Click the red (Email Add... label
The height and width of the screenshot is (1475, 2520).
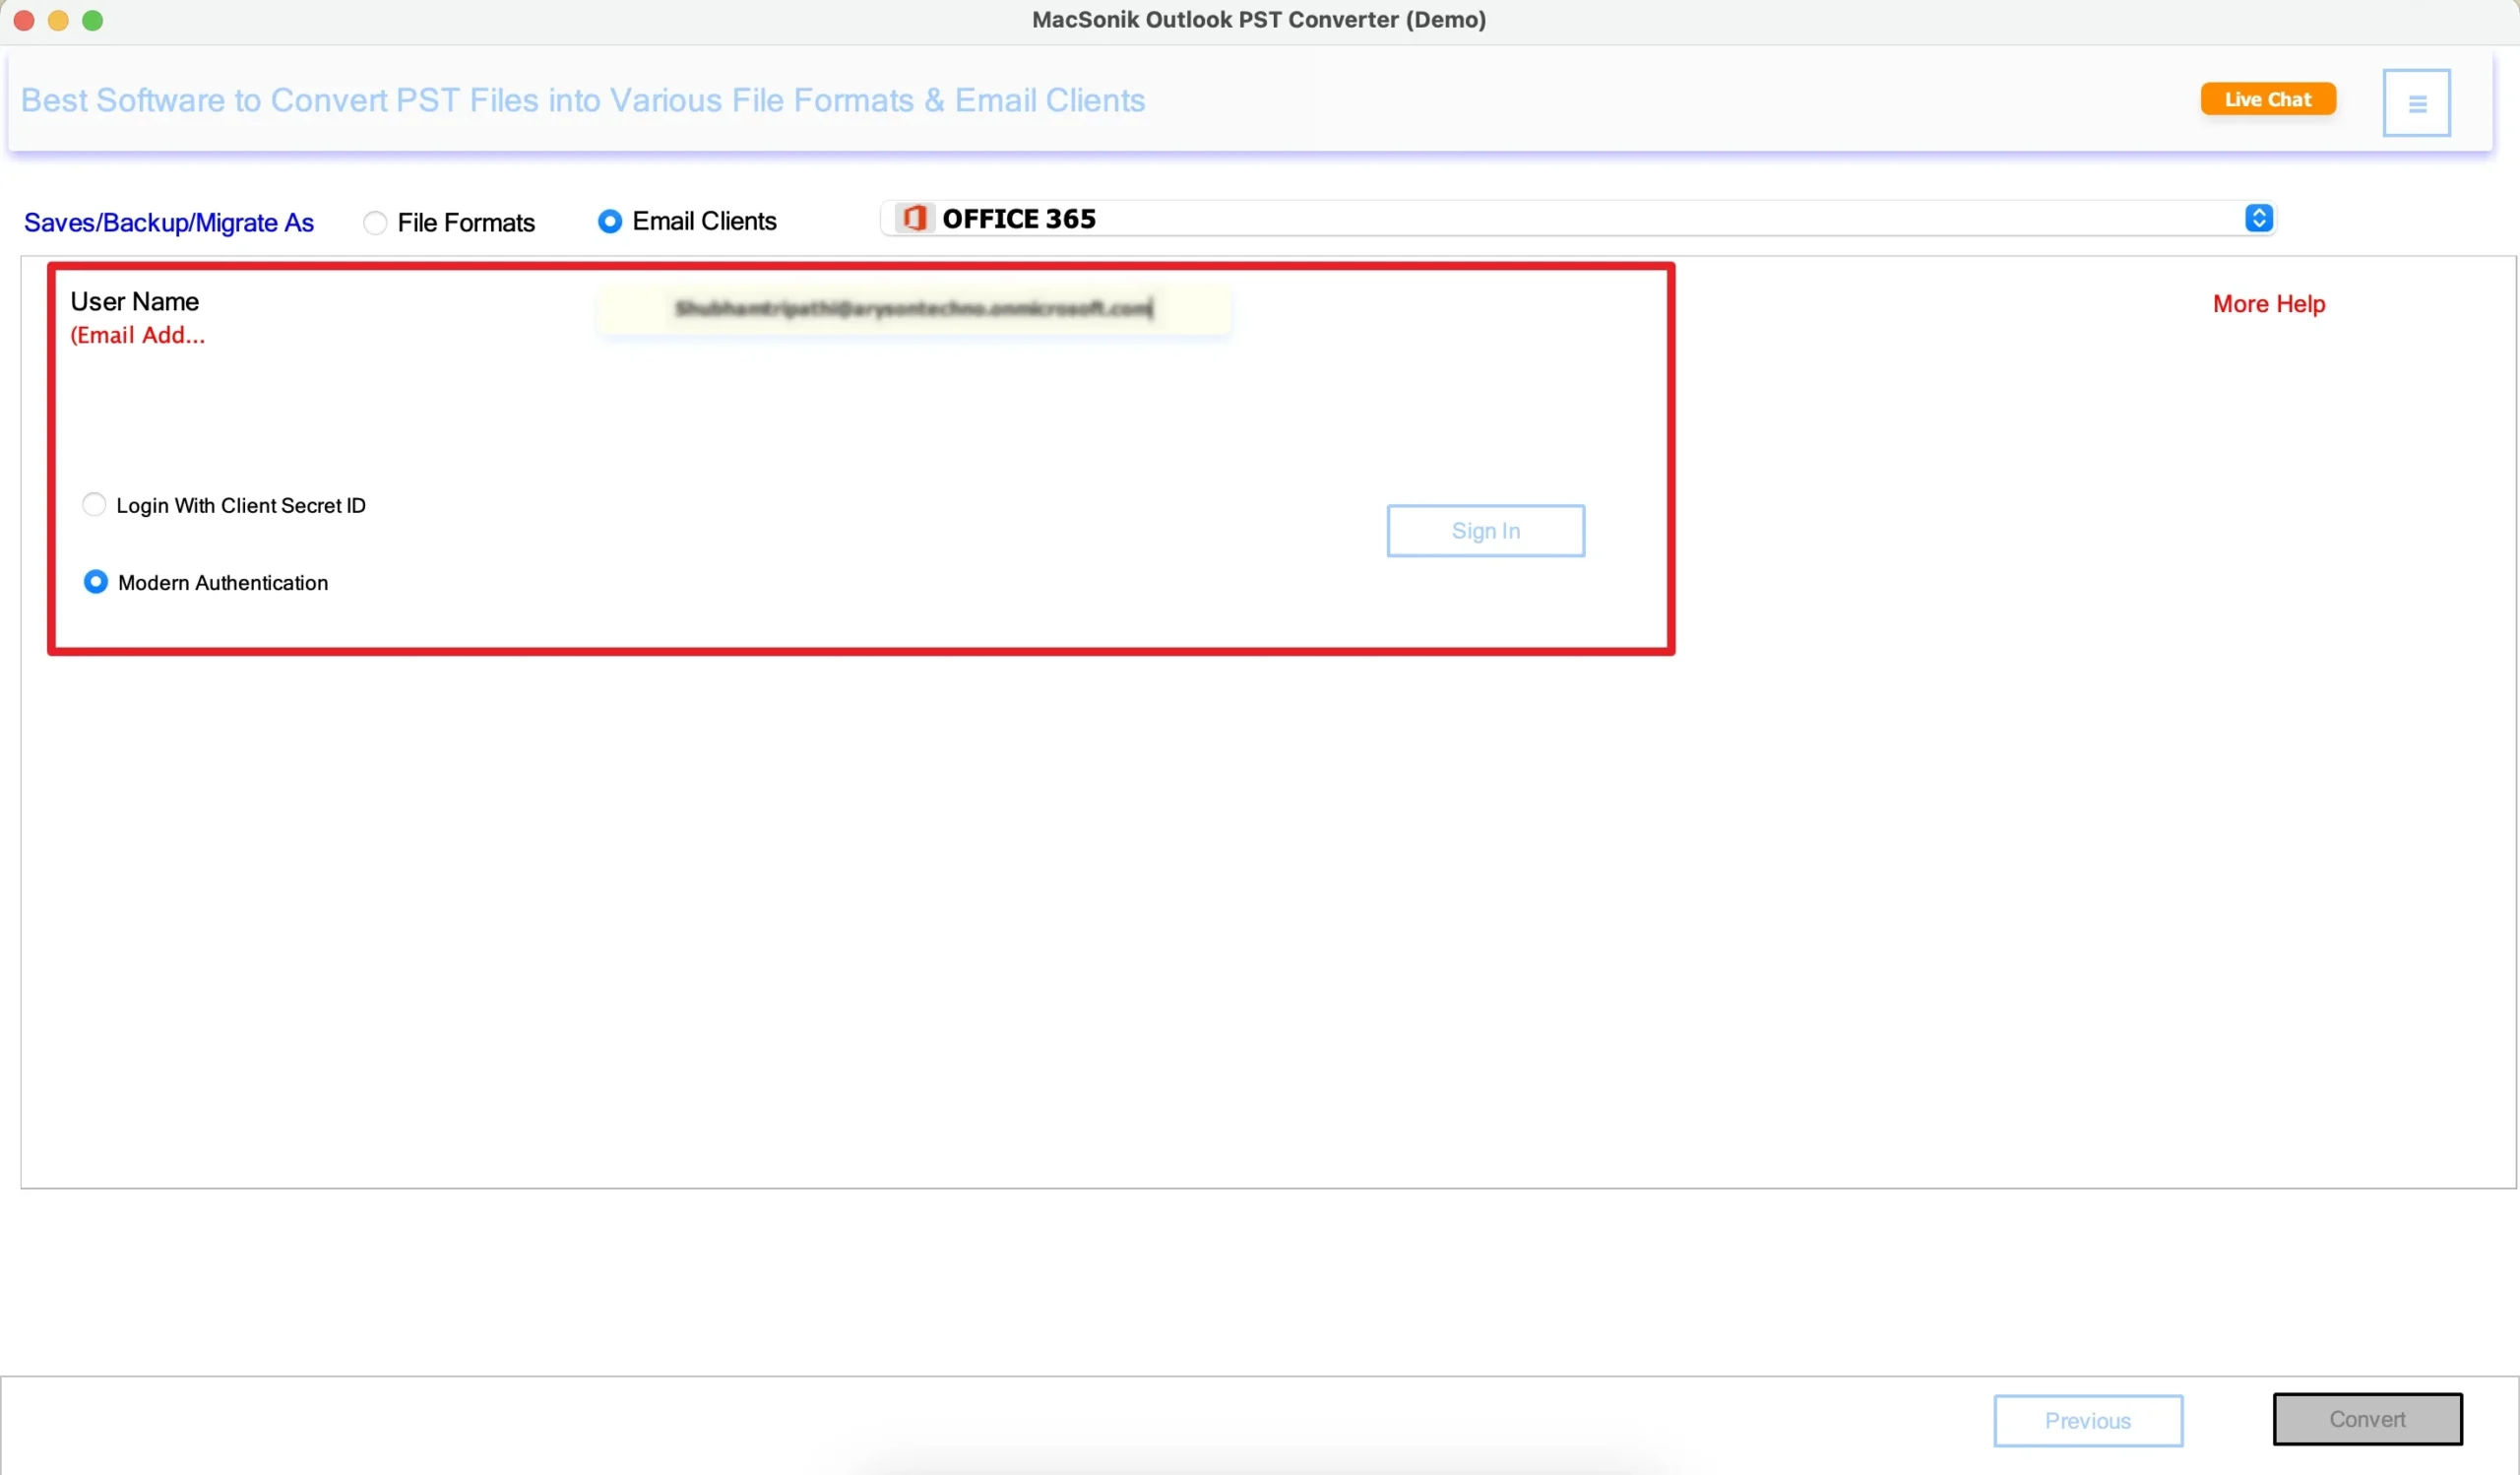tap(137, 335)
